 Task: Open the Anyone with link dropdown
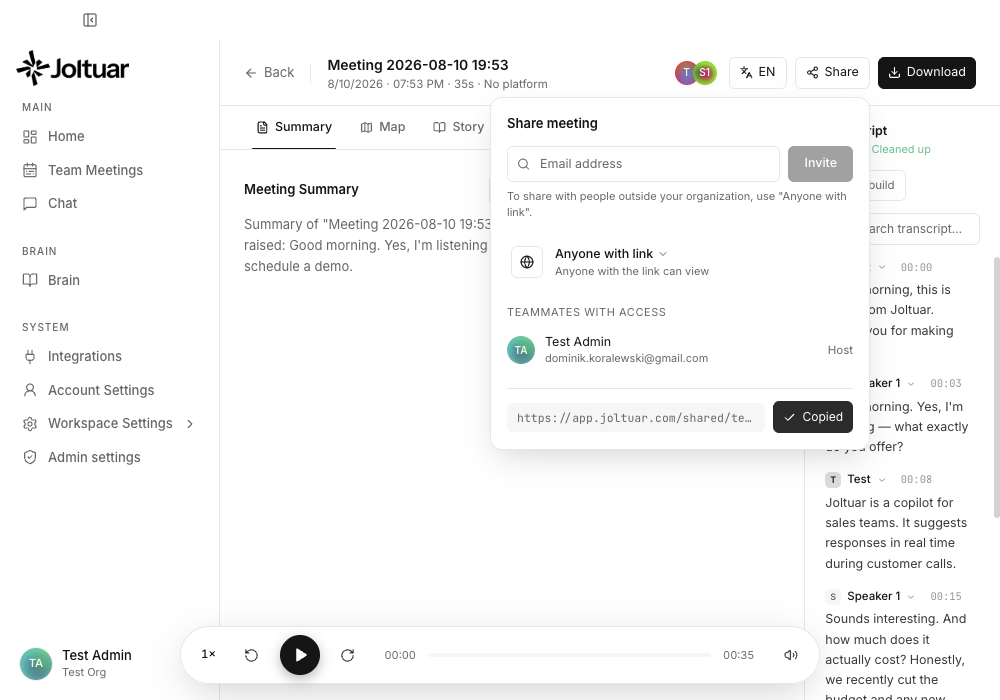coord(610,254)
